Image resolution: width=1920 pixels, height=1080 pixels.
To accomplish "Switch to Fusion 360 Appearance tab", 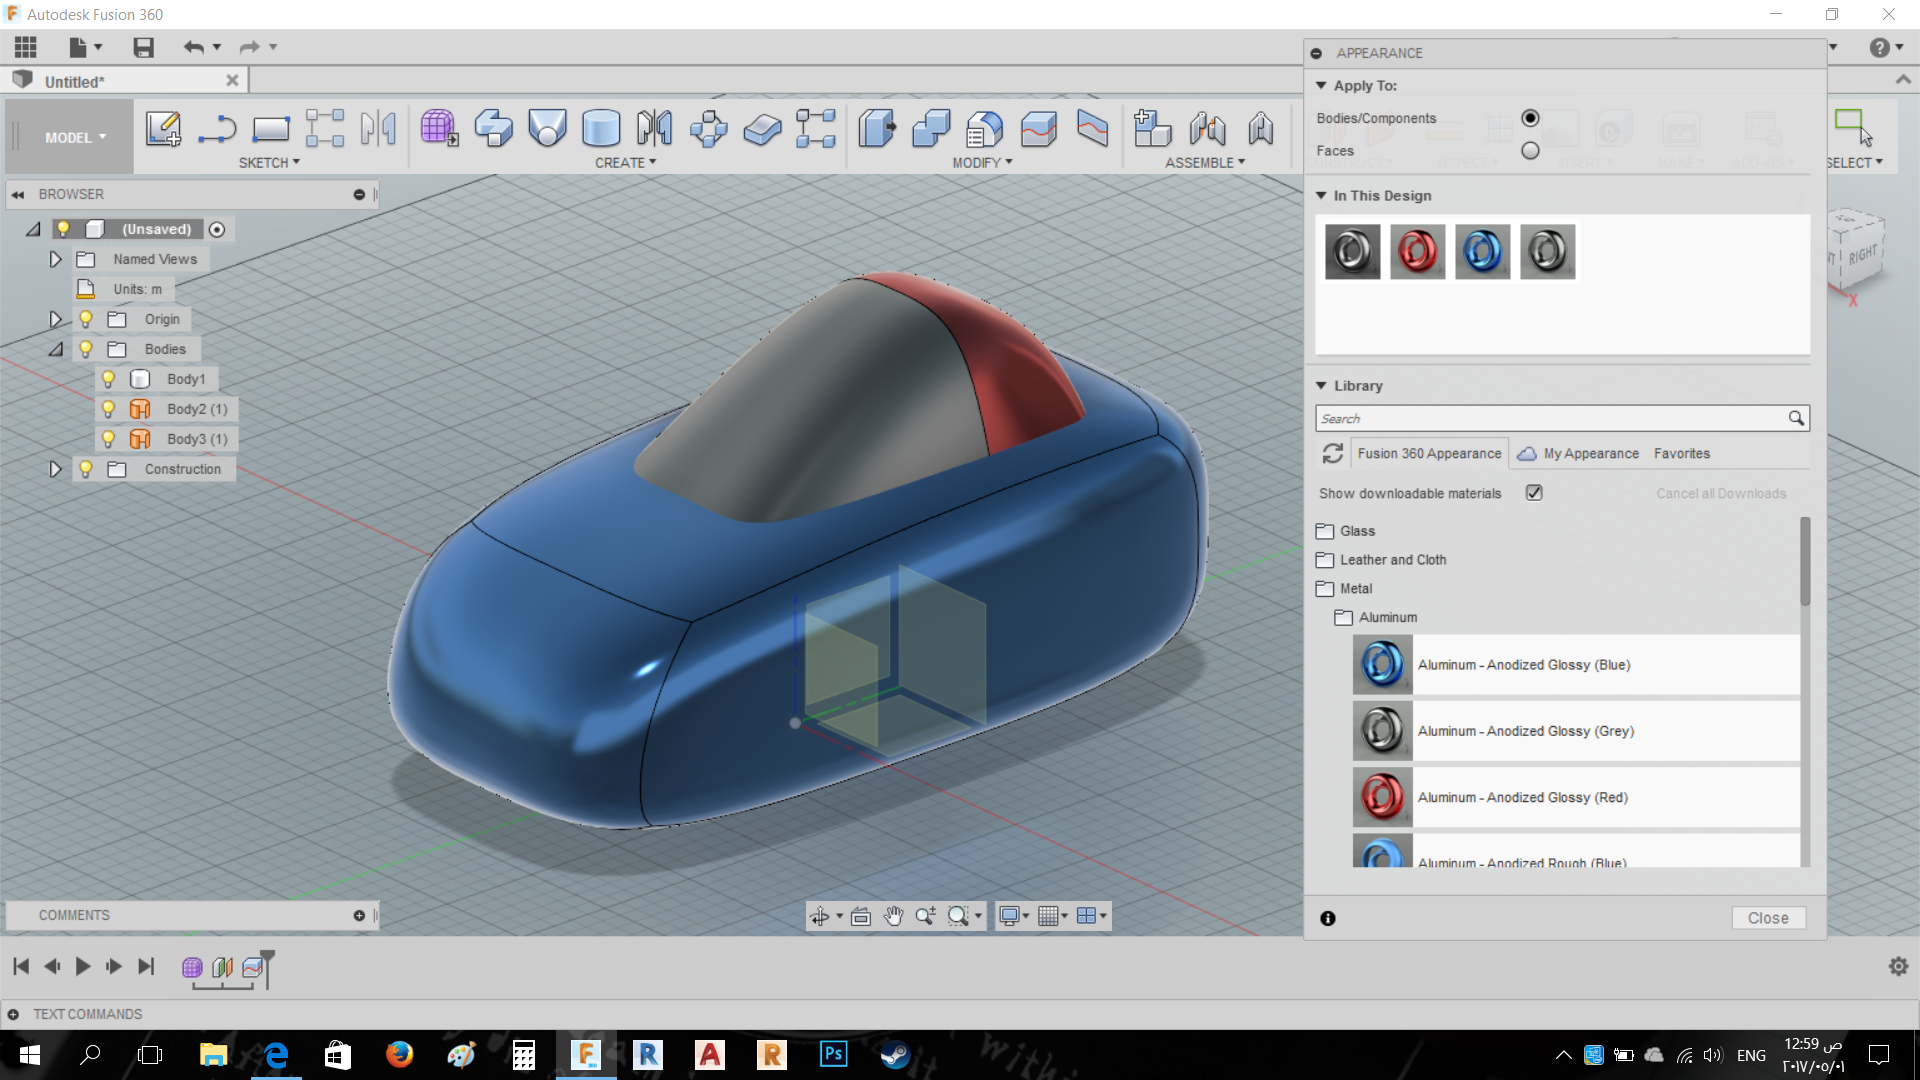I will coord(1429,454).
